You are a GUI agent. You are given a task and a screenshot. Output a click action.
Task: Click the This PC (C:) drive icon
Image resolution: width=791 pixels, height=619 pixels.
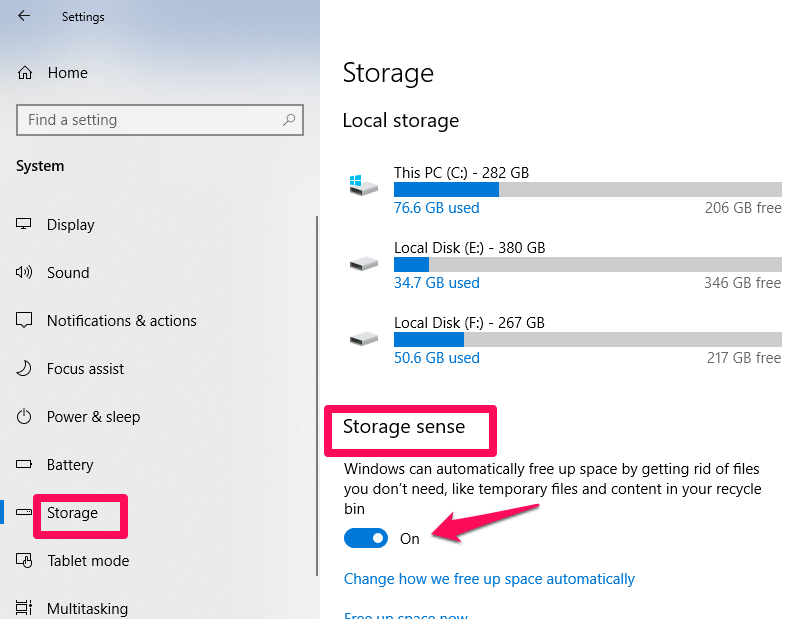[363, 187]
